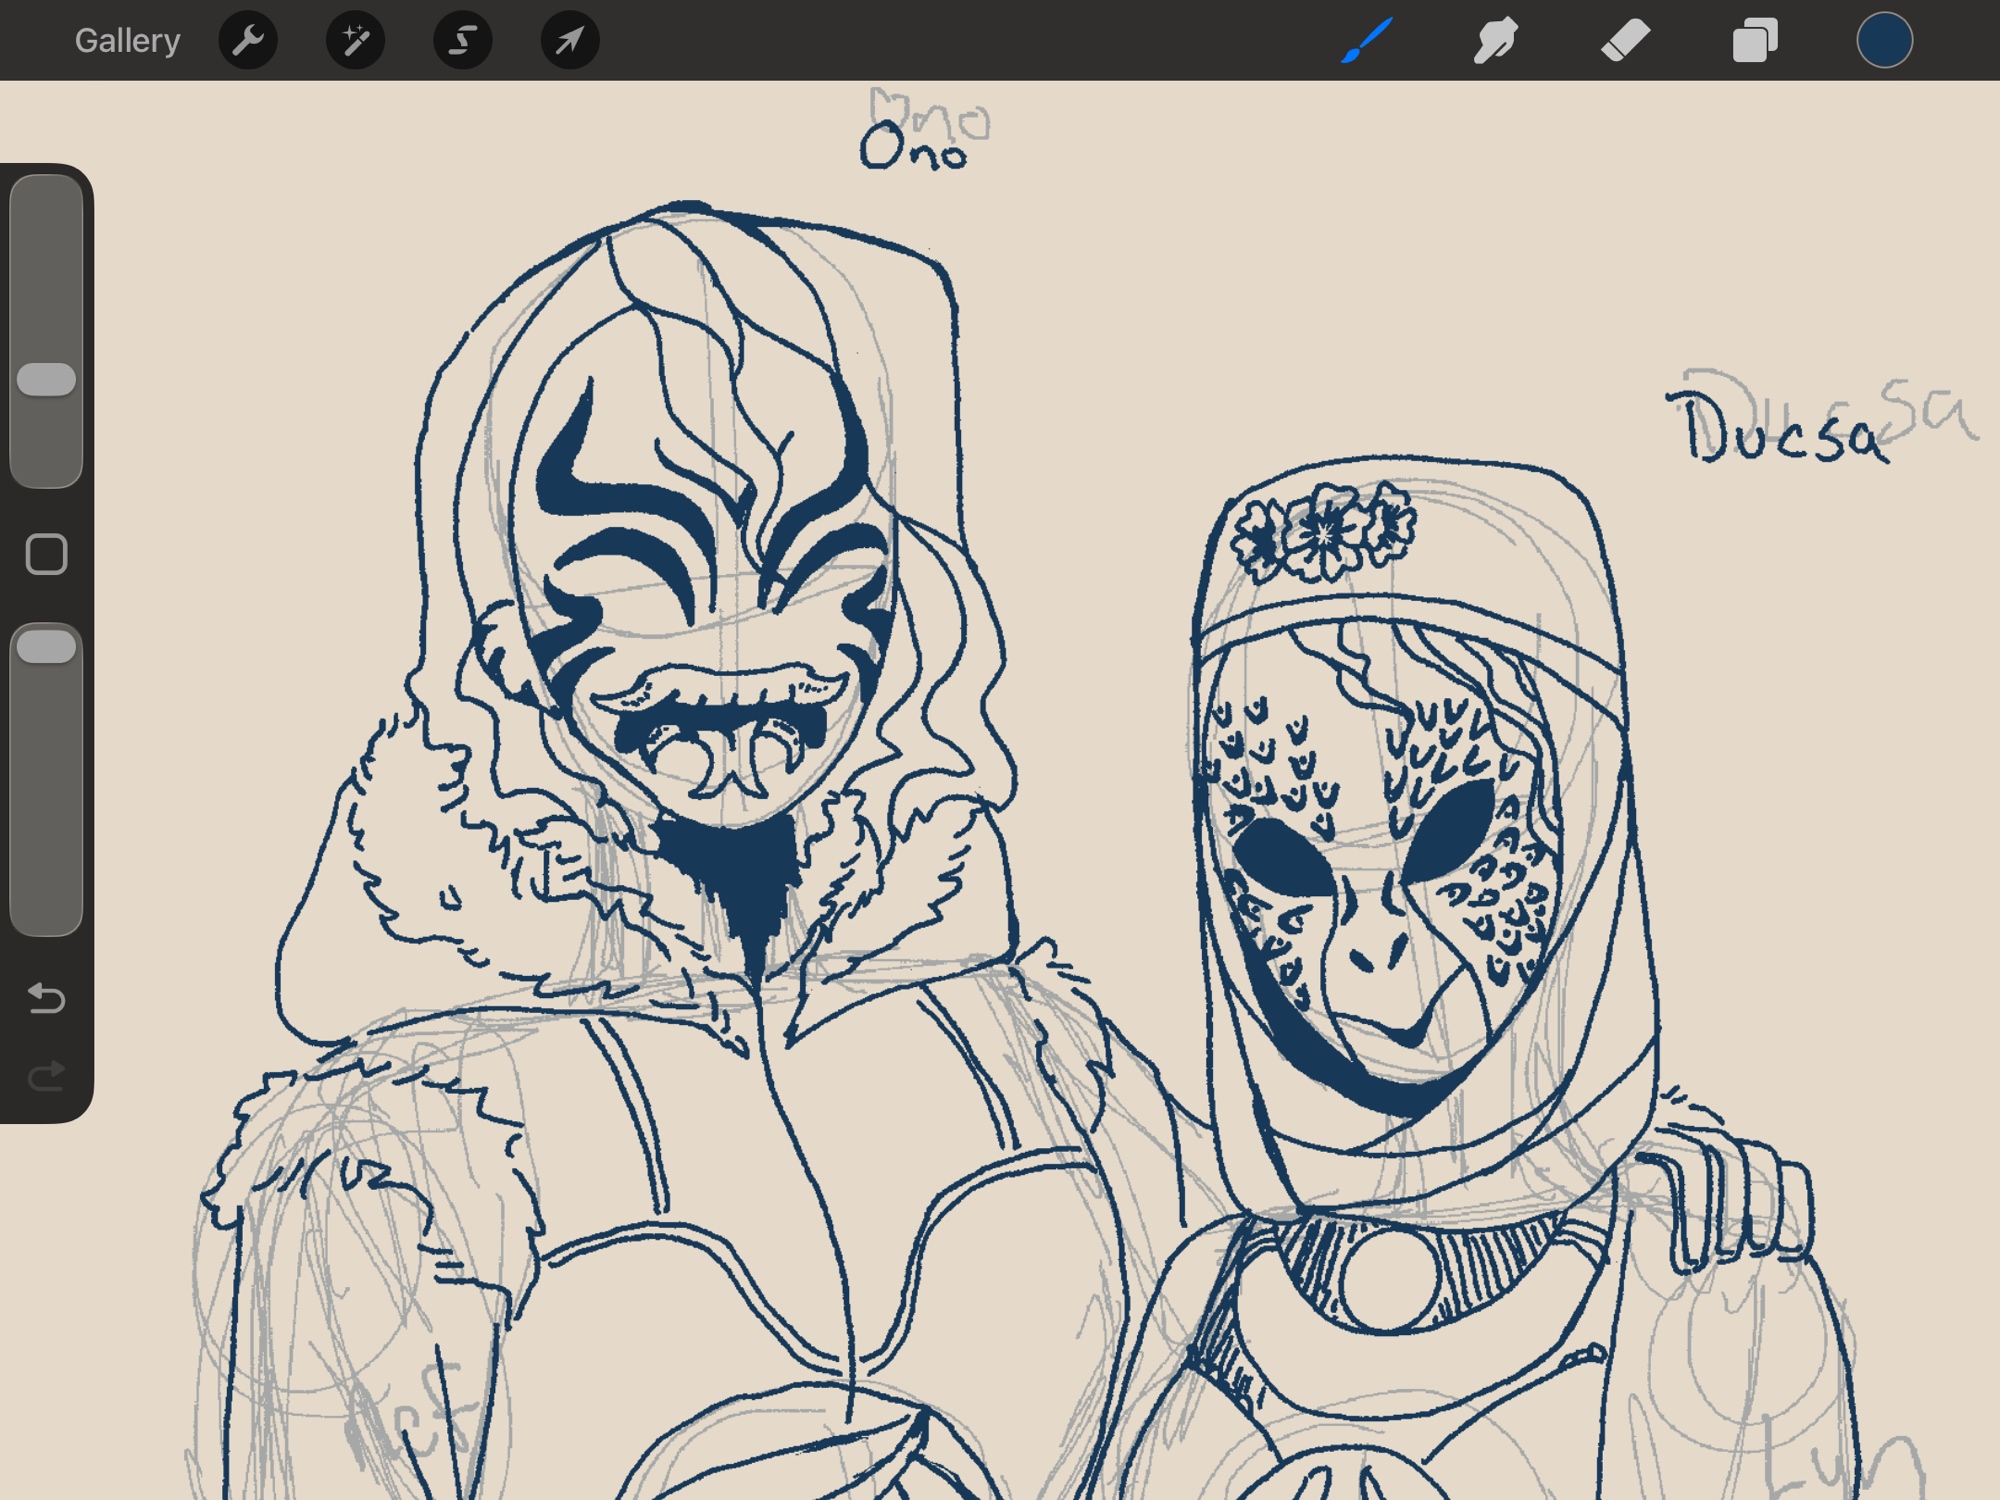Tap the flower decoration on Ducsa's hood
This screenshot has height=1500, width=2000.
(x=1323, y=532)
